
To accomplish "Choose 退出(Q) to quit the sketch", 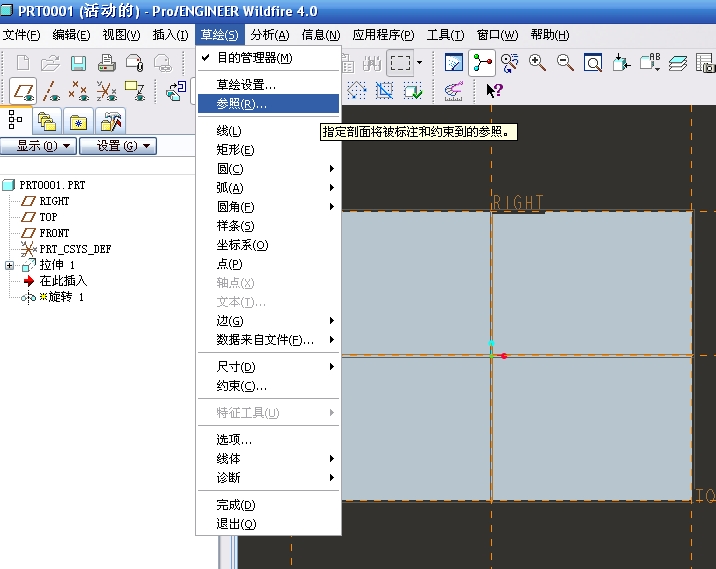I will (268, 524).
